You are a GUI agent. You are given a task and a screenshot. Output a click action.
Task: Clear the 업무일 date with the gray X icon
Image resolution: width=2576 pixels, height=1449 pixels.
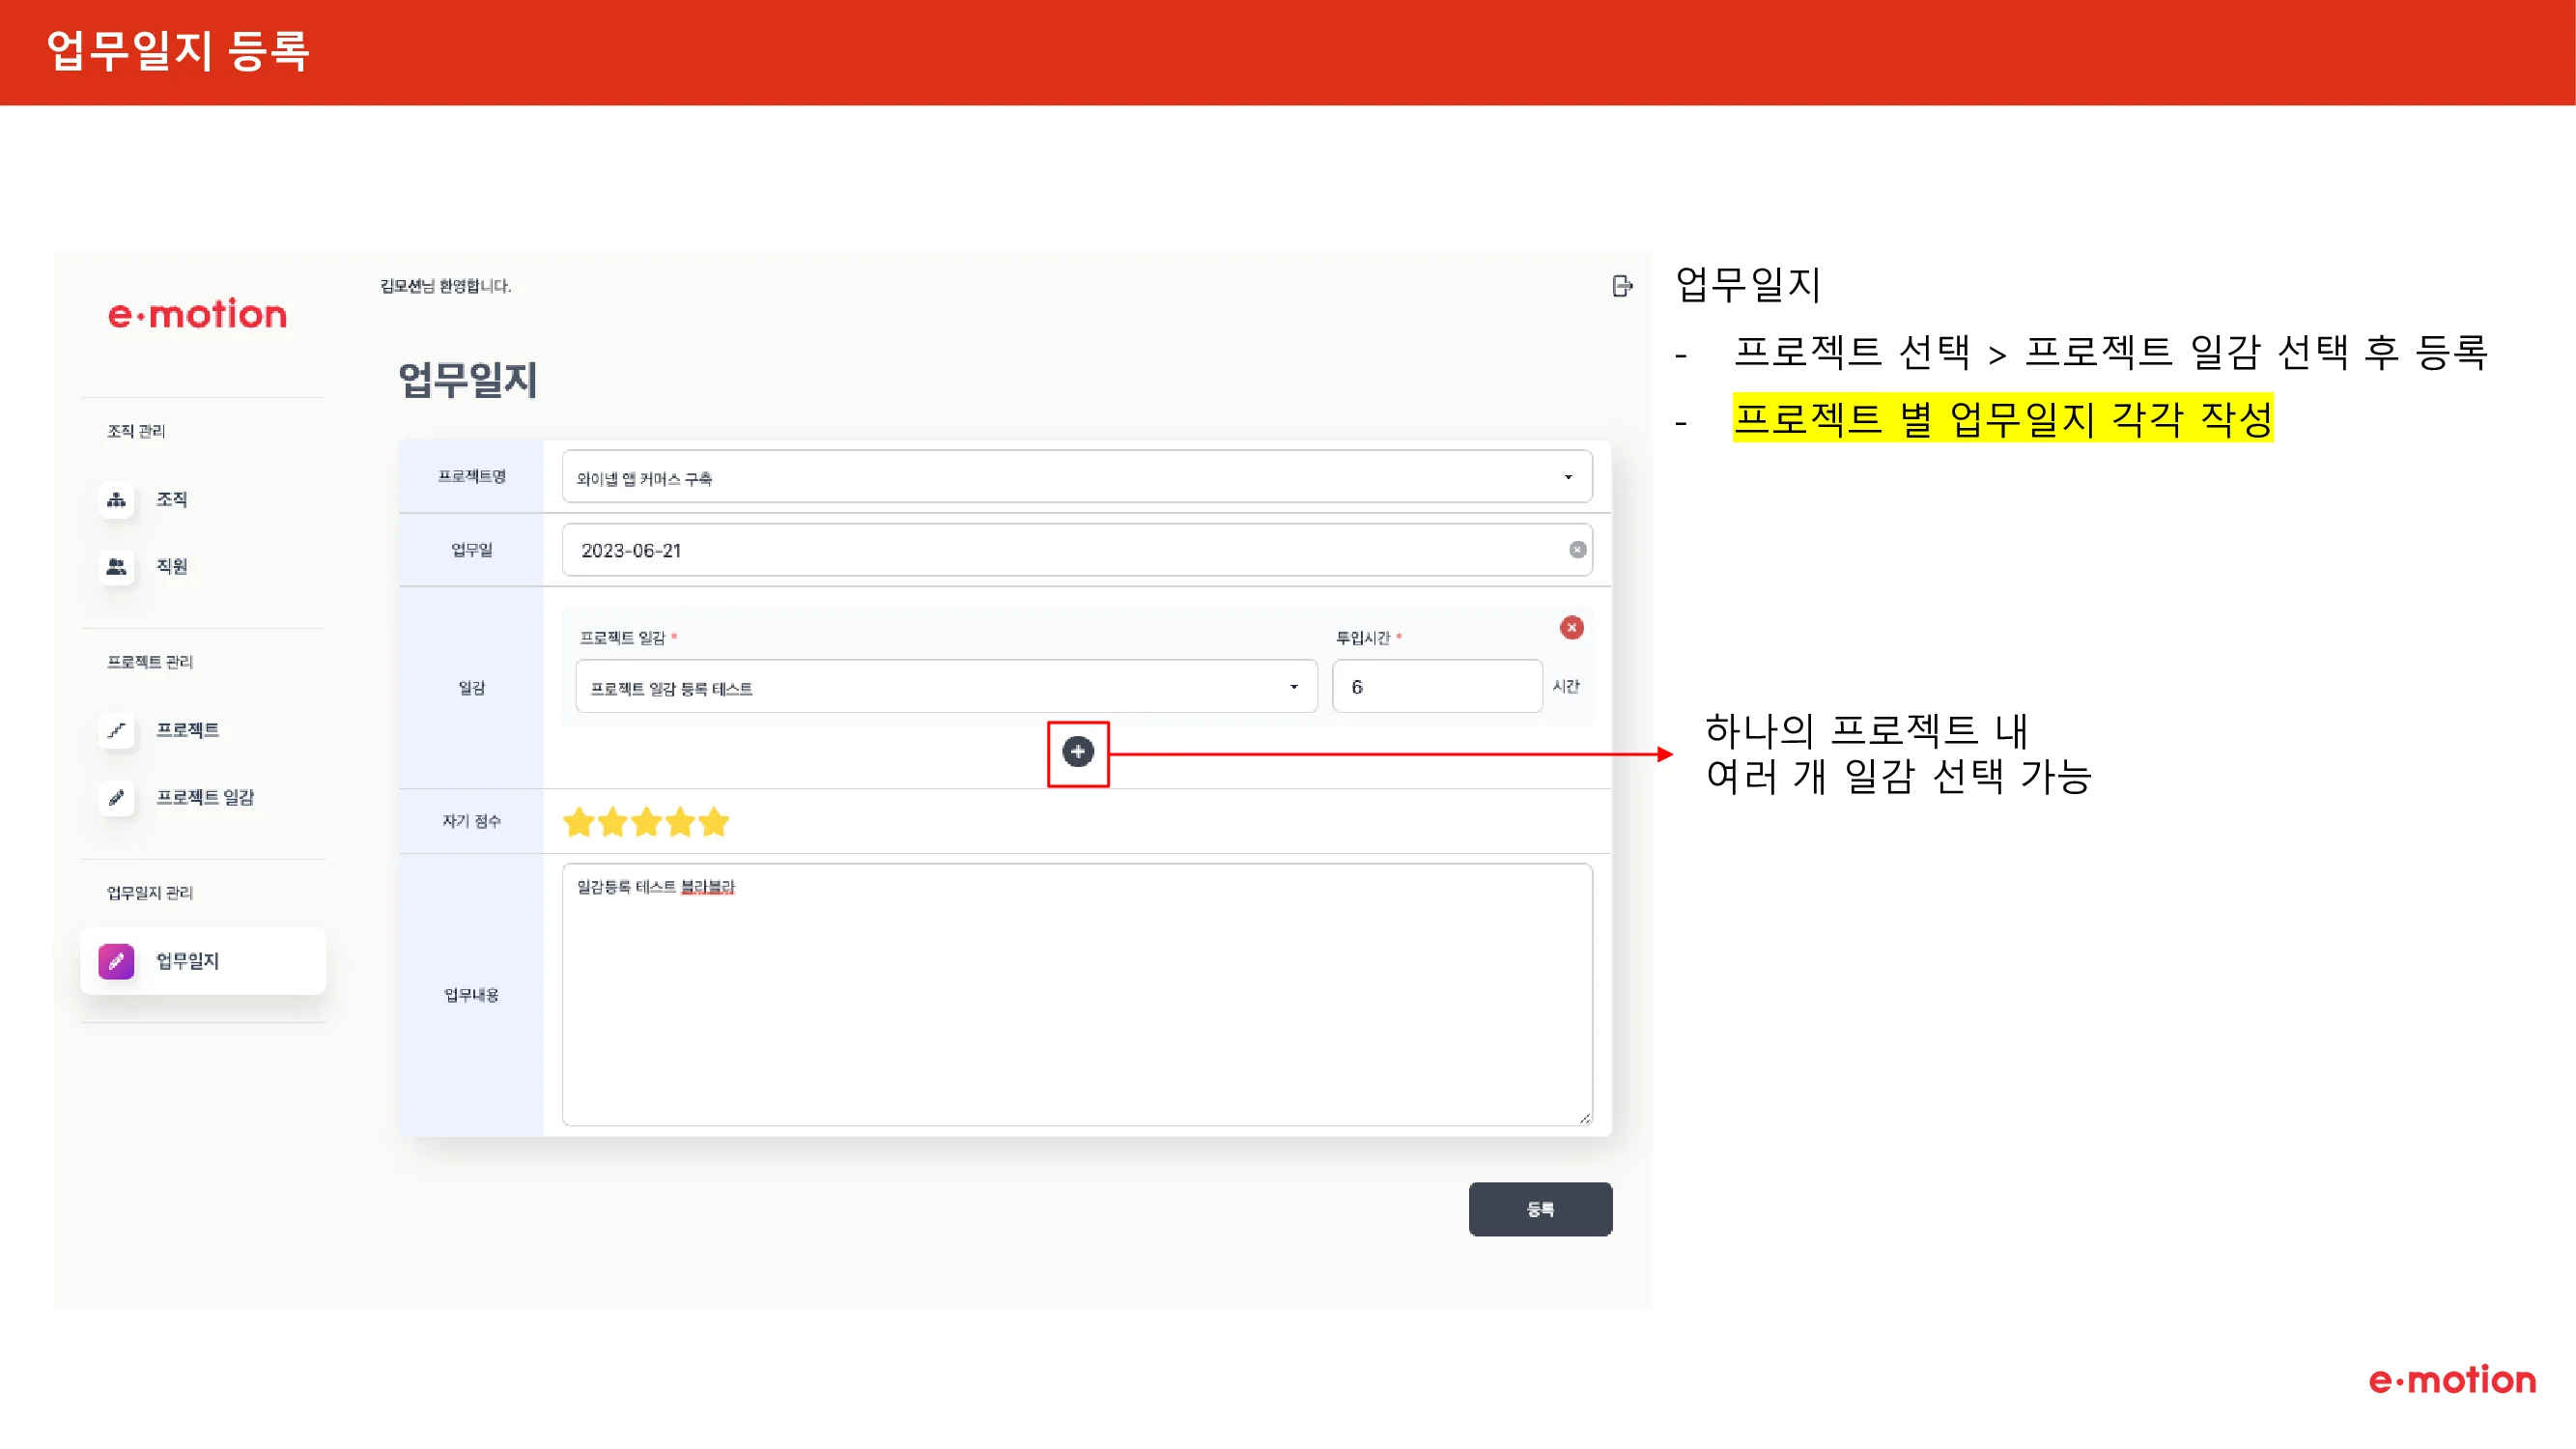click(1577, 549)
